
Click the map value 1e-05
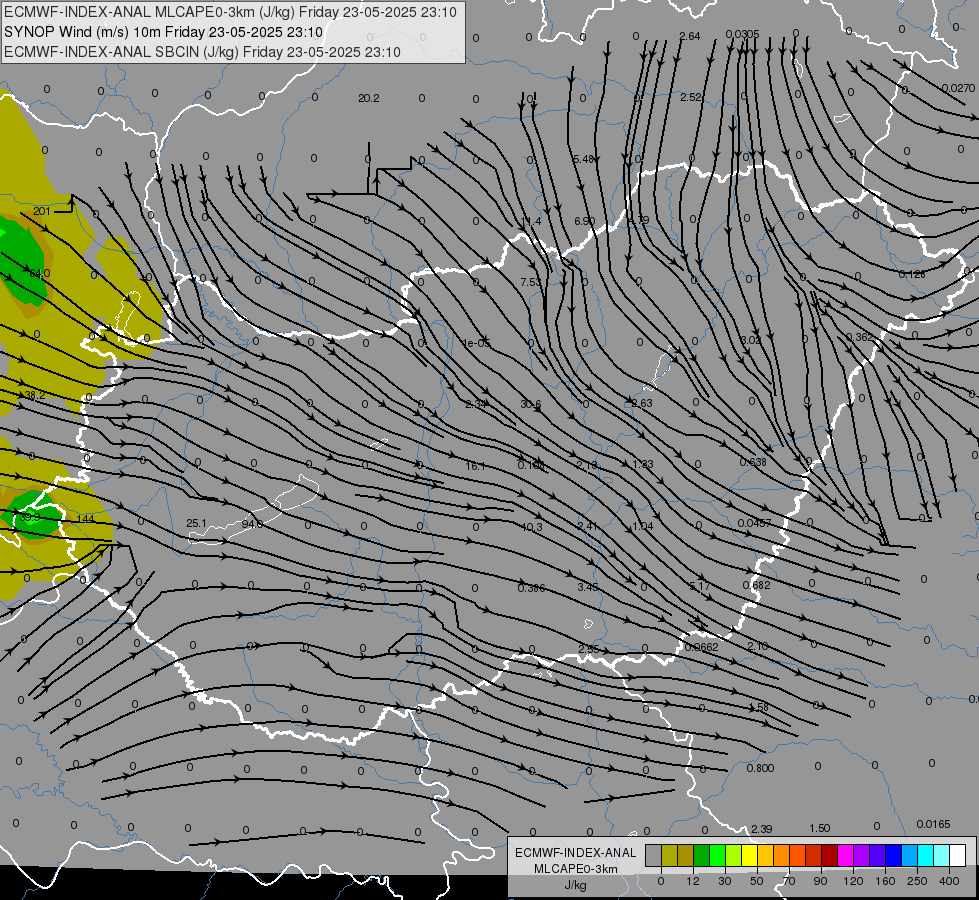476,343
